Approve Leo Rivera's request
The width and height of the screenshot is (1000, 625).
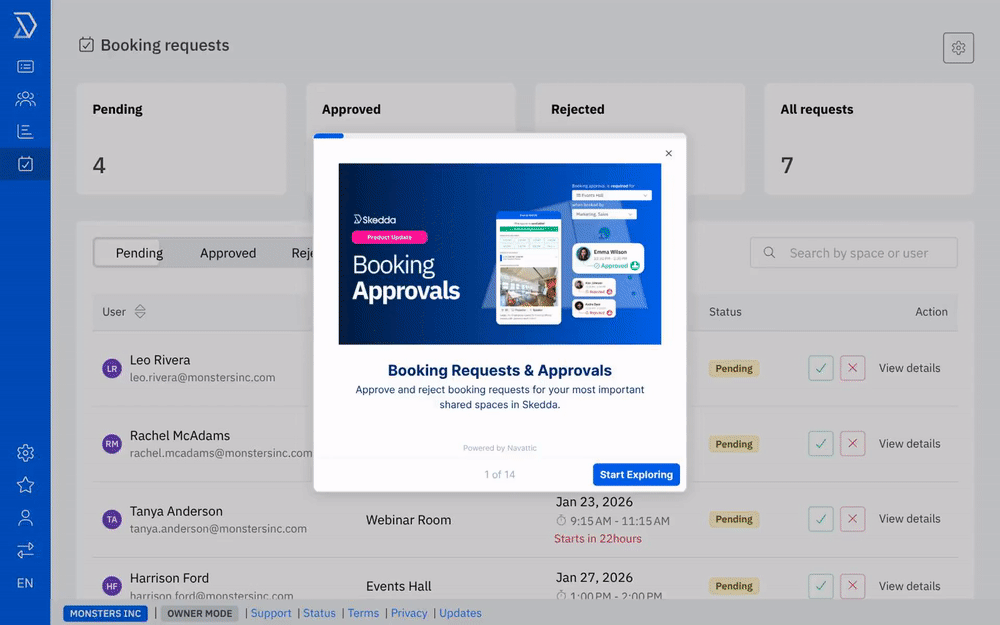(820, 368)
